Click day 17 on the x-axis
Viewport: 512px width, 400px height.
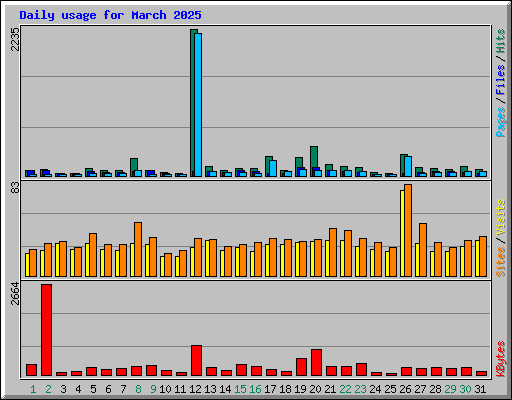[270, 389]
